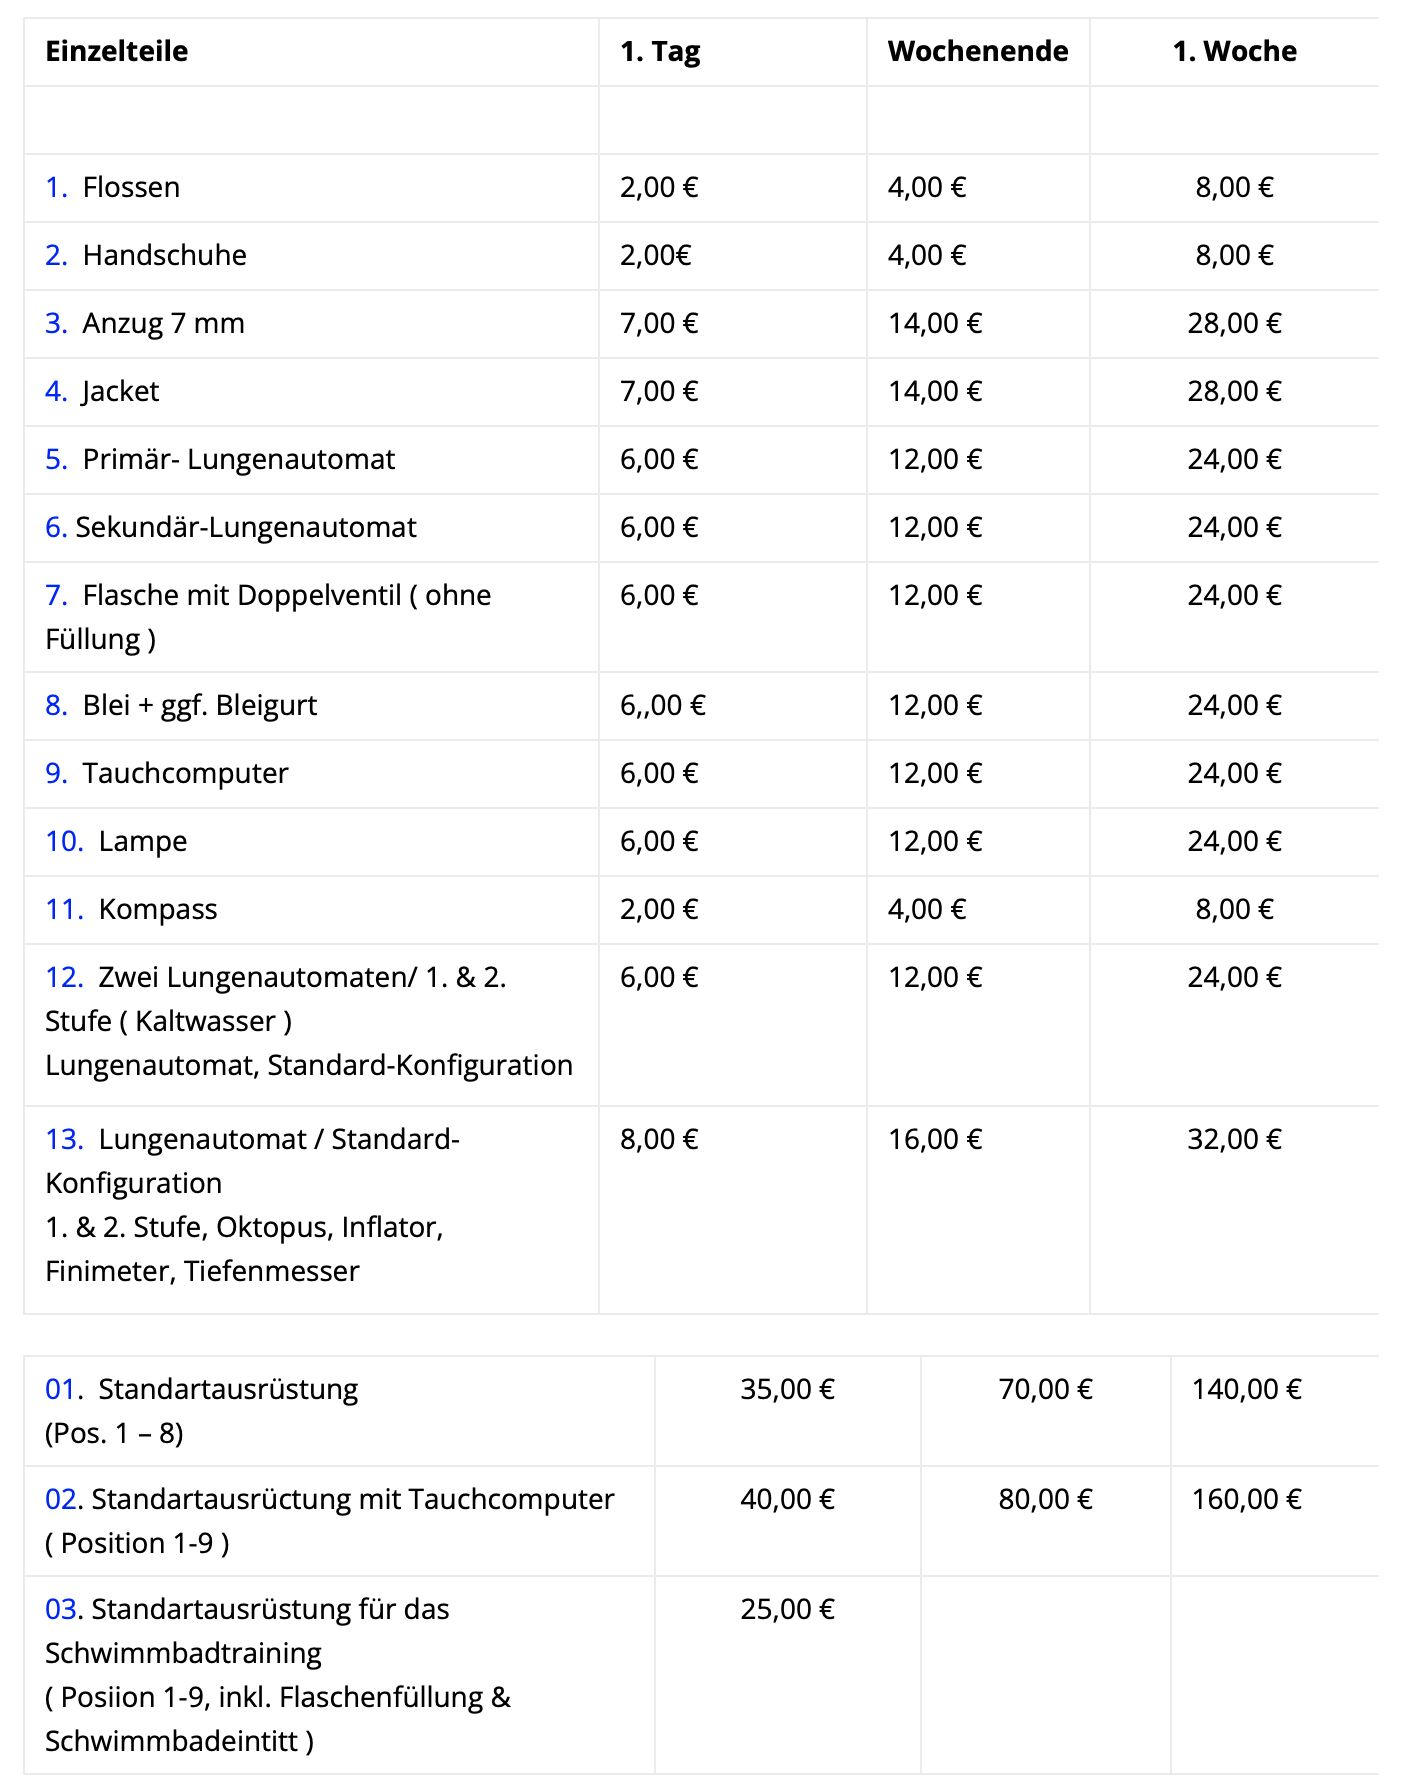Click the blue "9." next to Tauchcomputer
This screenshot has height=1792, width=1408.
pyautogui.click(x=56, y=774)
